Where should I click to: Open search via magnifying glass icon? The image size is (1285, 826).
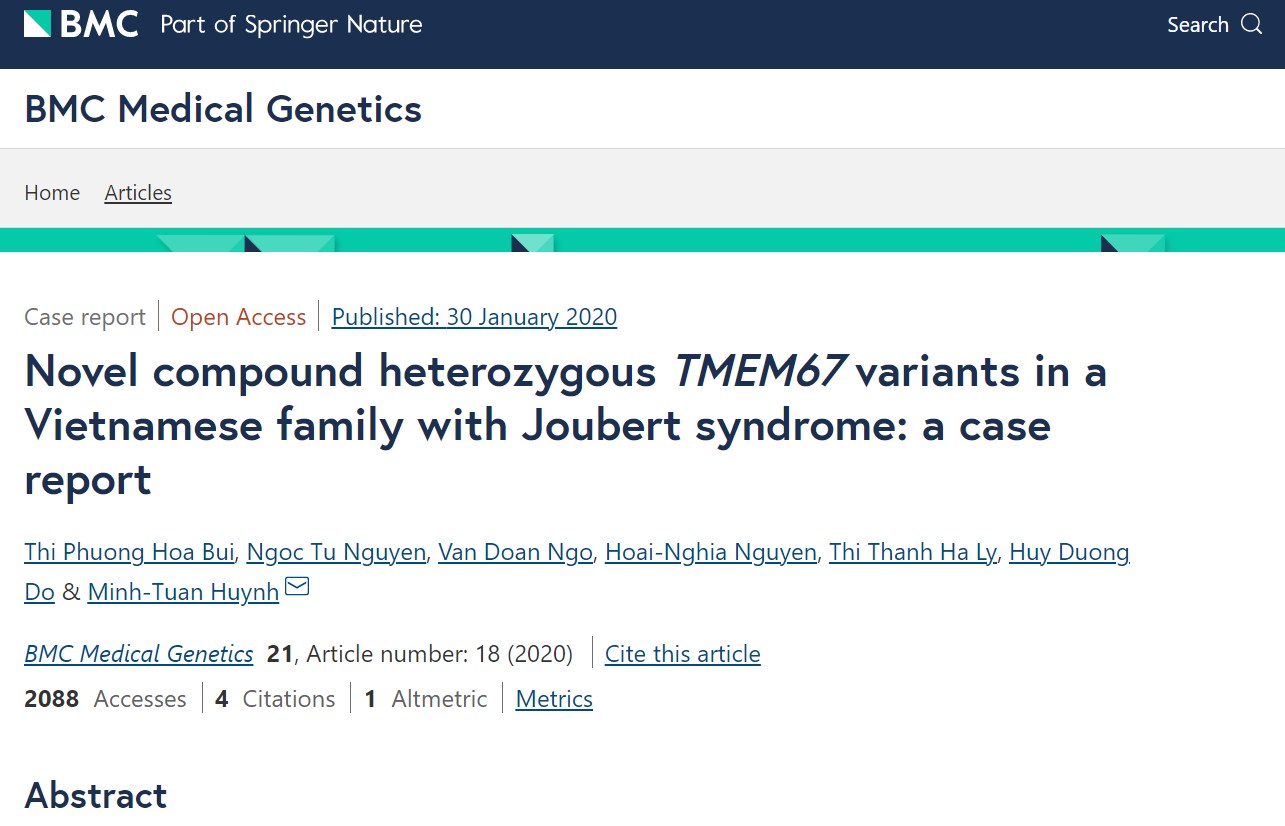click(1252, 24)
